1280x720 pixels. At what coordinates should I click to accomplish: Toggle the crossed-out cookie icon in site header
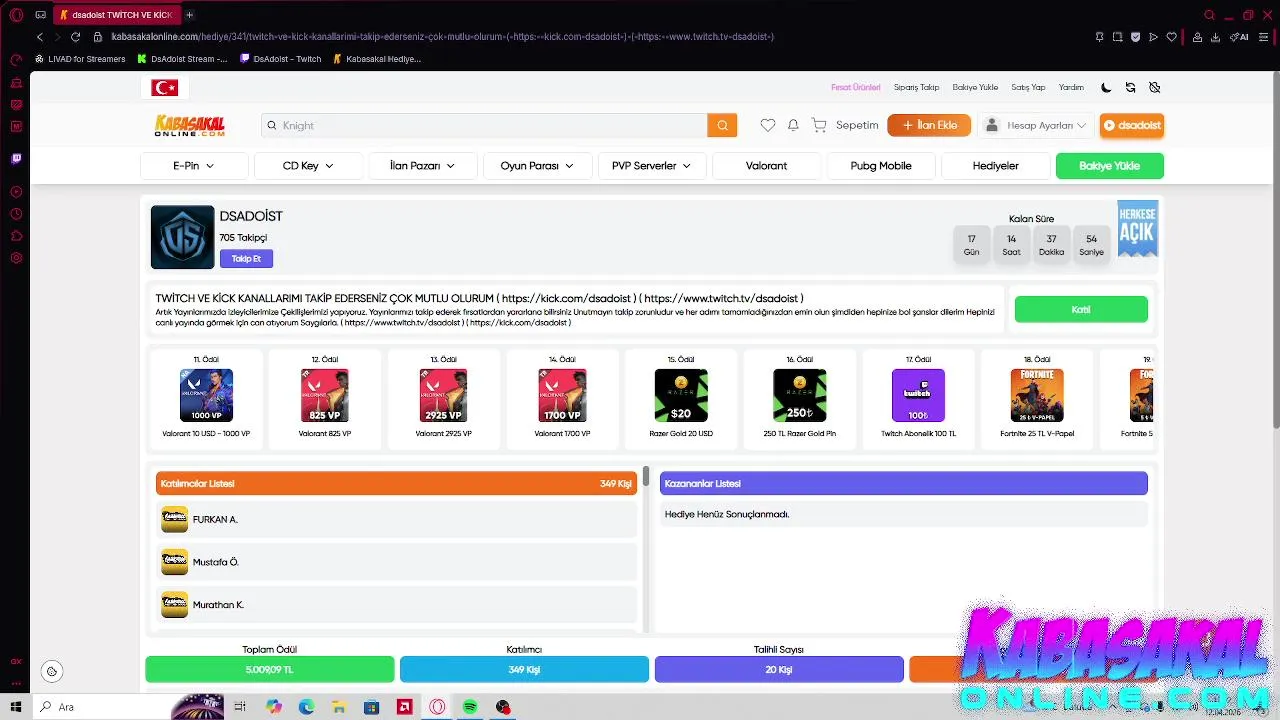(x=1154, y=87)
